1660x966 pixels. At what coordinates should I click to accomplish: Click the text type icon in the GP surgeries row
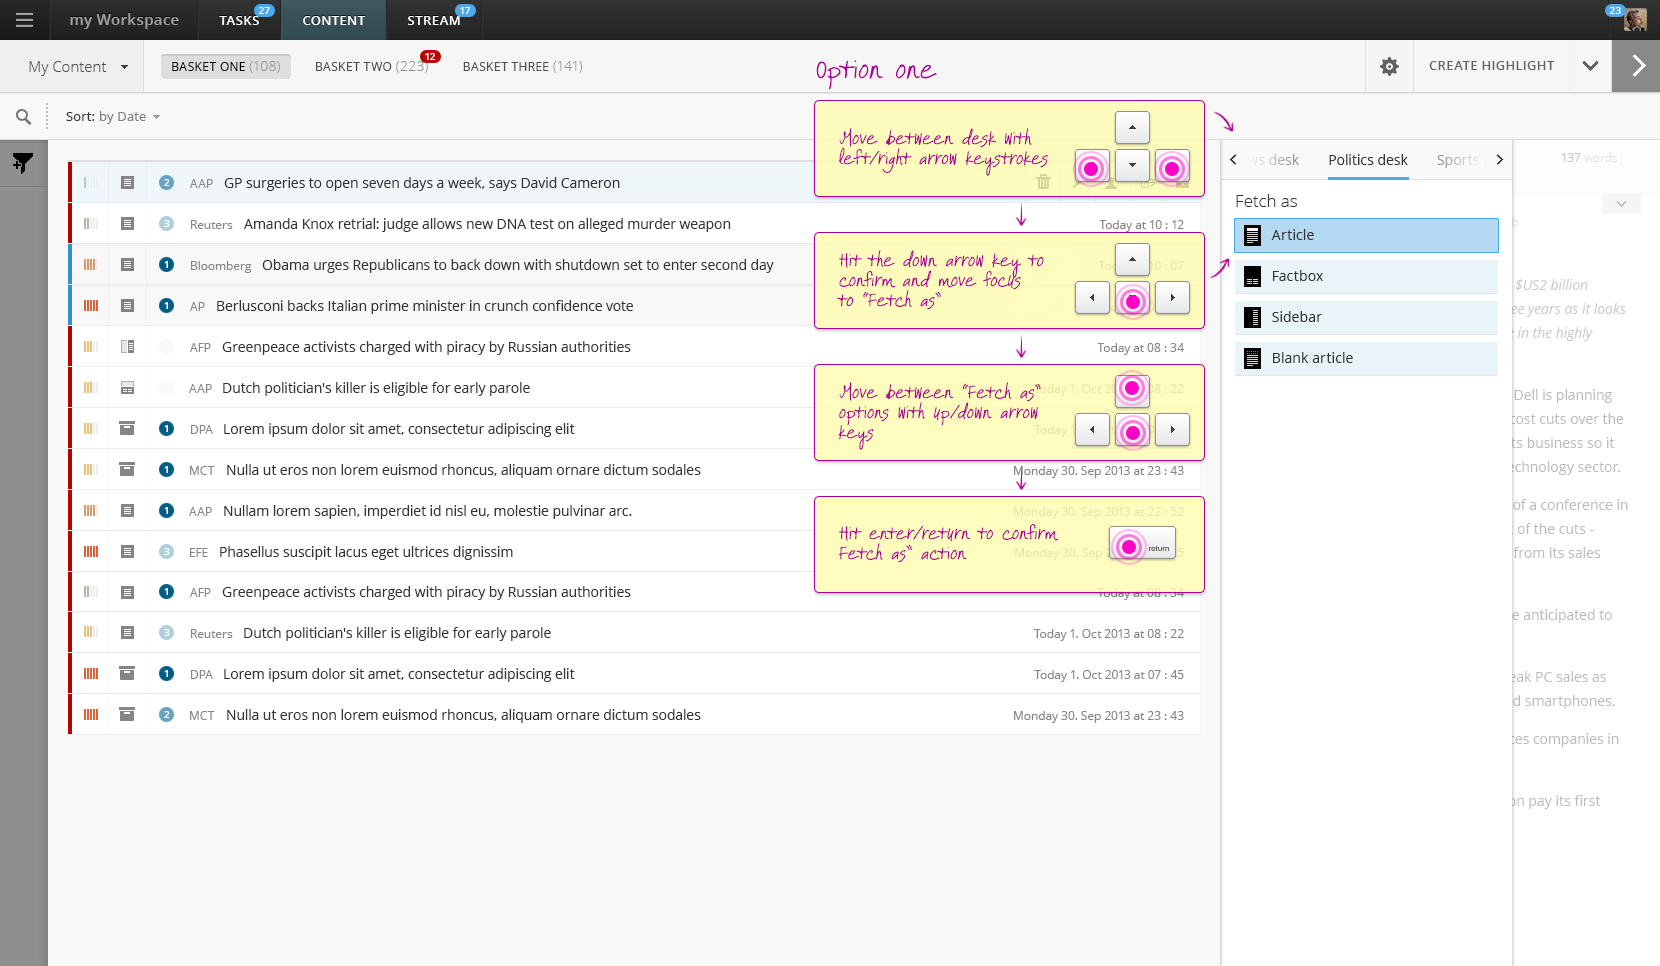(x=127, y=183)
